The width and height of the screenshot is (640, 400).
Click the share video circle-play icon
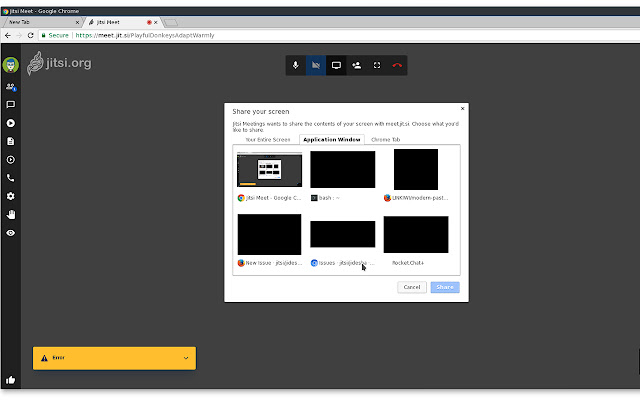click(x=11, y=160)
